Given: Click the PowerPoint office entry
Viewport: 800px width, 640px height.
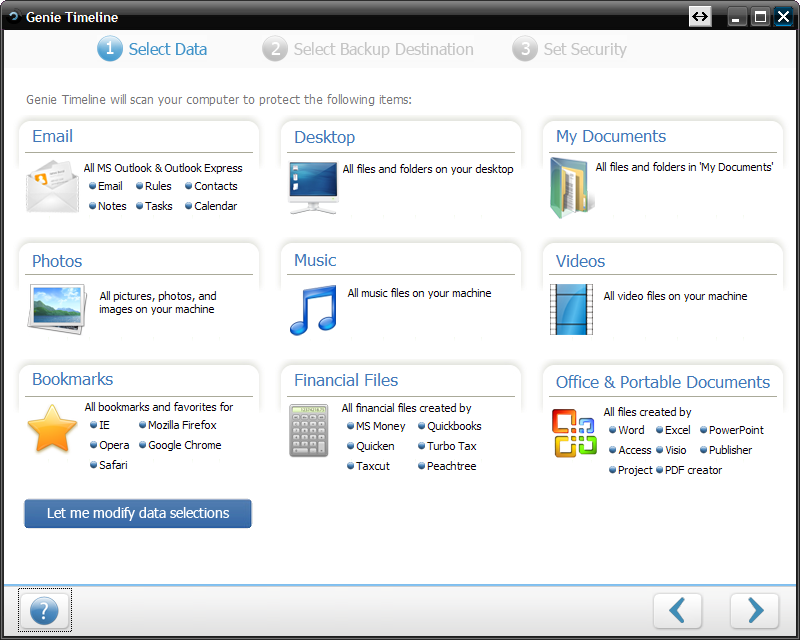Looking at the screenshot, I should tap(732, 430).
